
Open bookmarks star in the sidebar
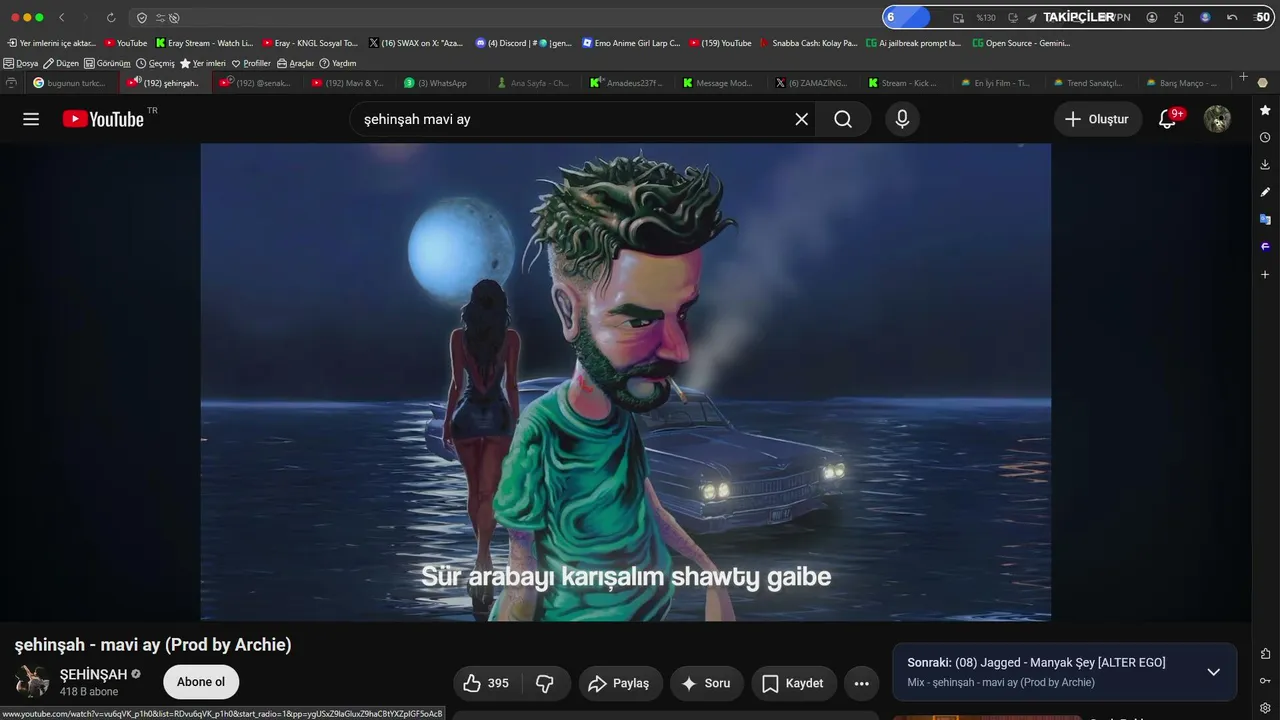point(1265,110)
